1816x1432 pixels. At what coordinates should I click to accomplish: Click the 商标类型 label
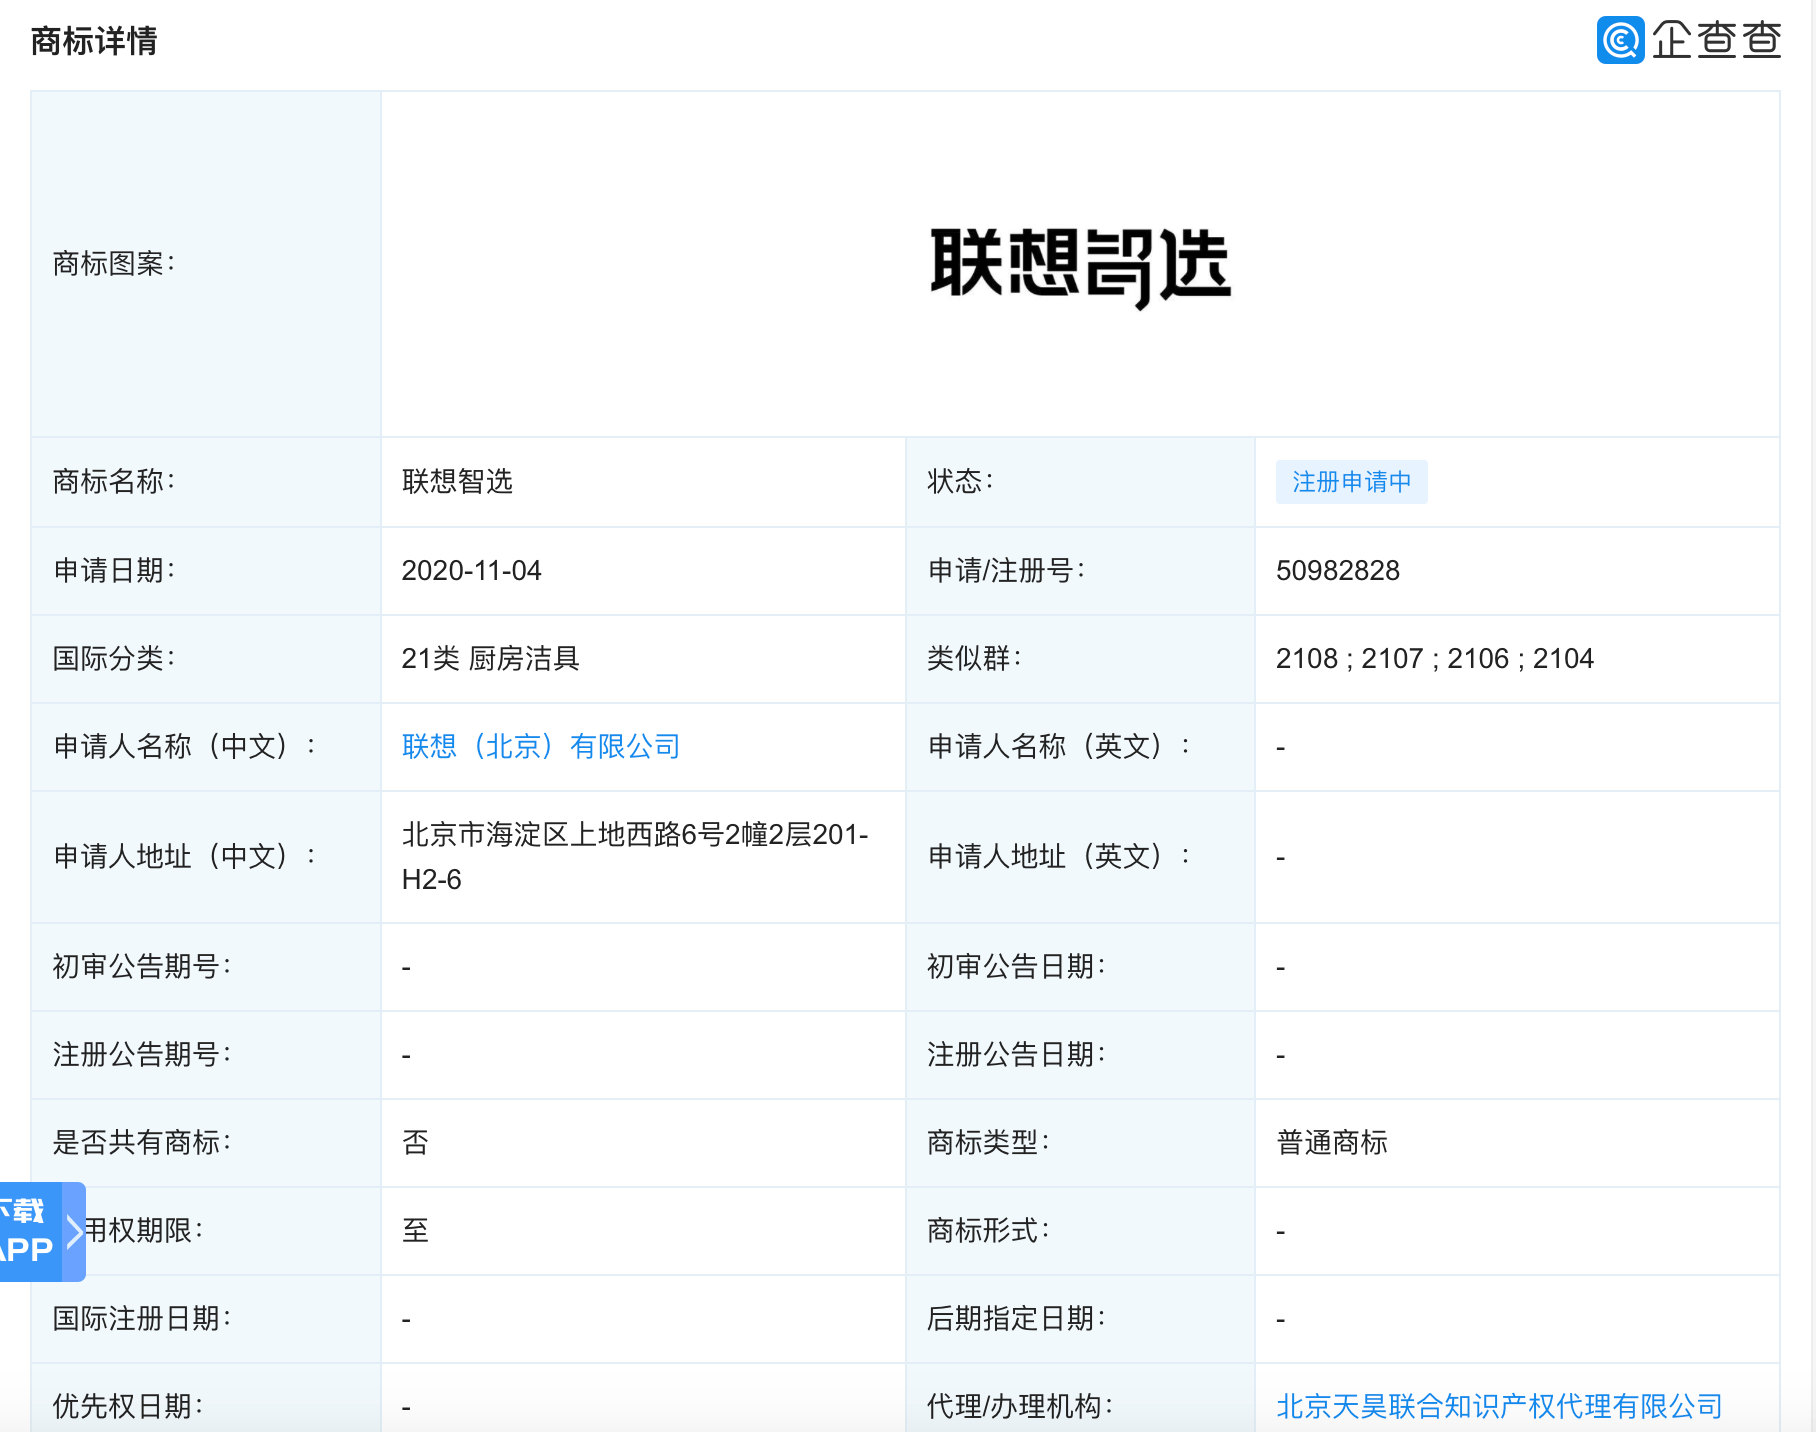point(988,1142)
